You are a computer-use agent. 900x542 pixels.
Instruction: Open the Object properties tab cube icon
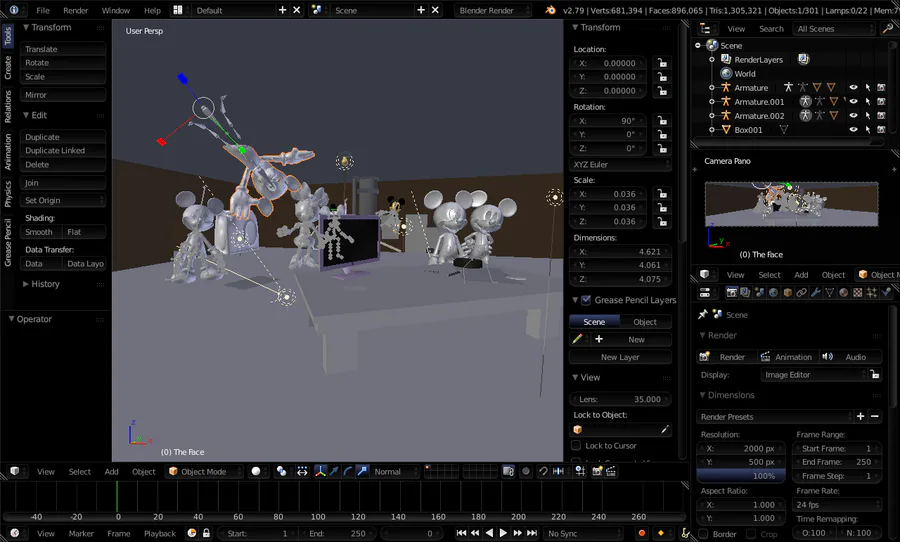coord(788,293)
